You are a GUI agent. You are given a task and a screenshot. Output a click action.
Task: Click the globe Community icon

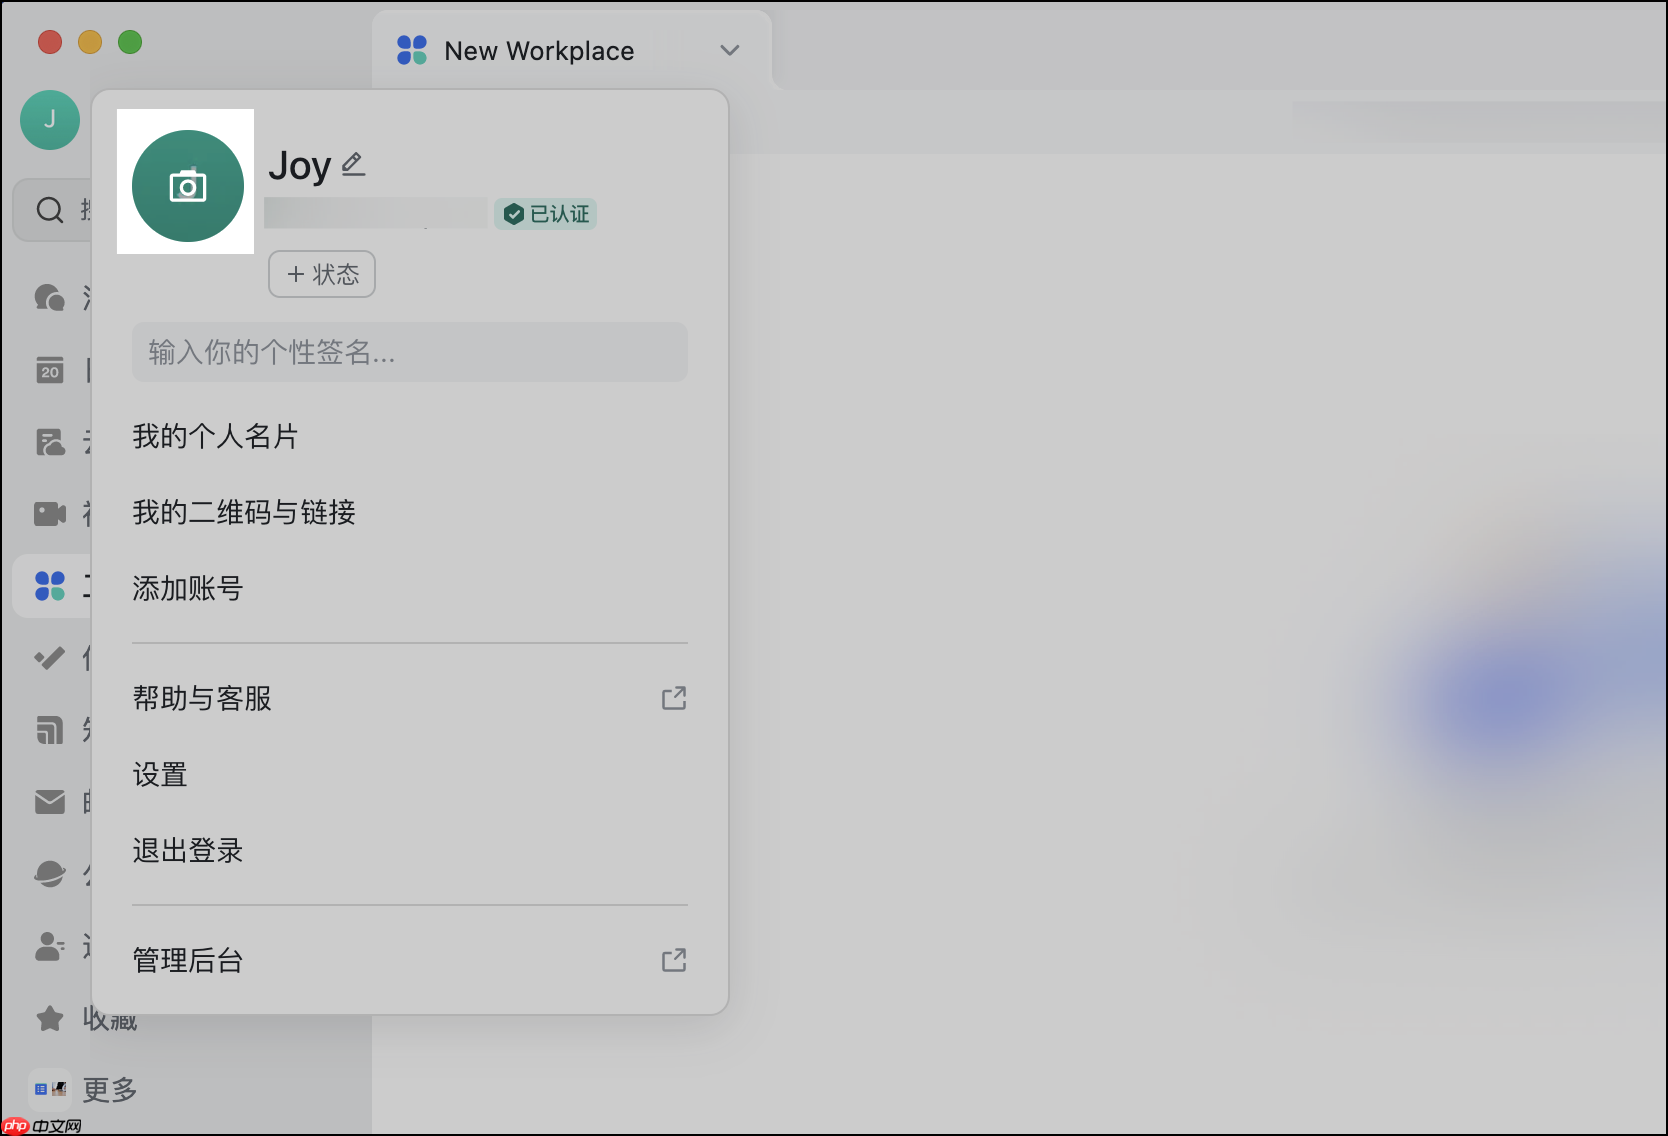point(50,873)
